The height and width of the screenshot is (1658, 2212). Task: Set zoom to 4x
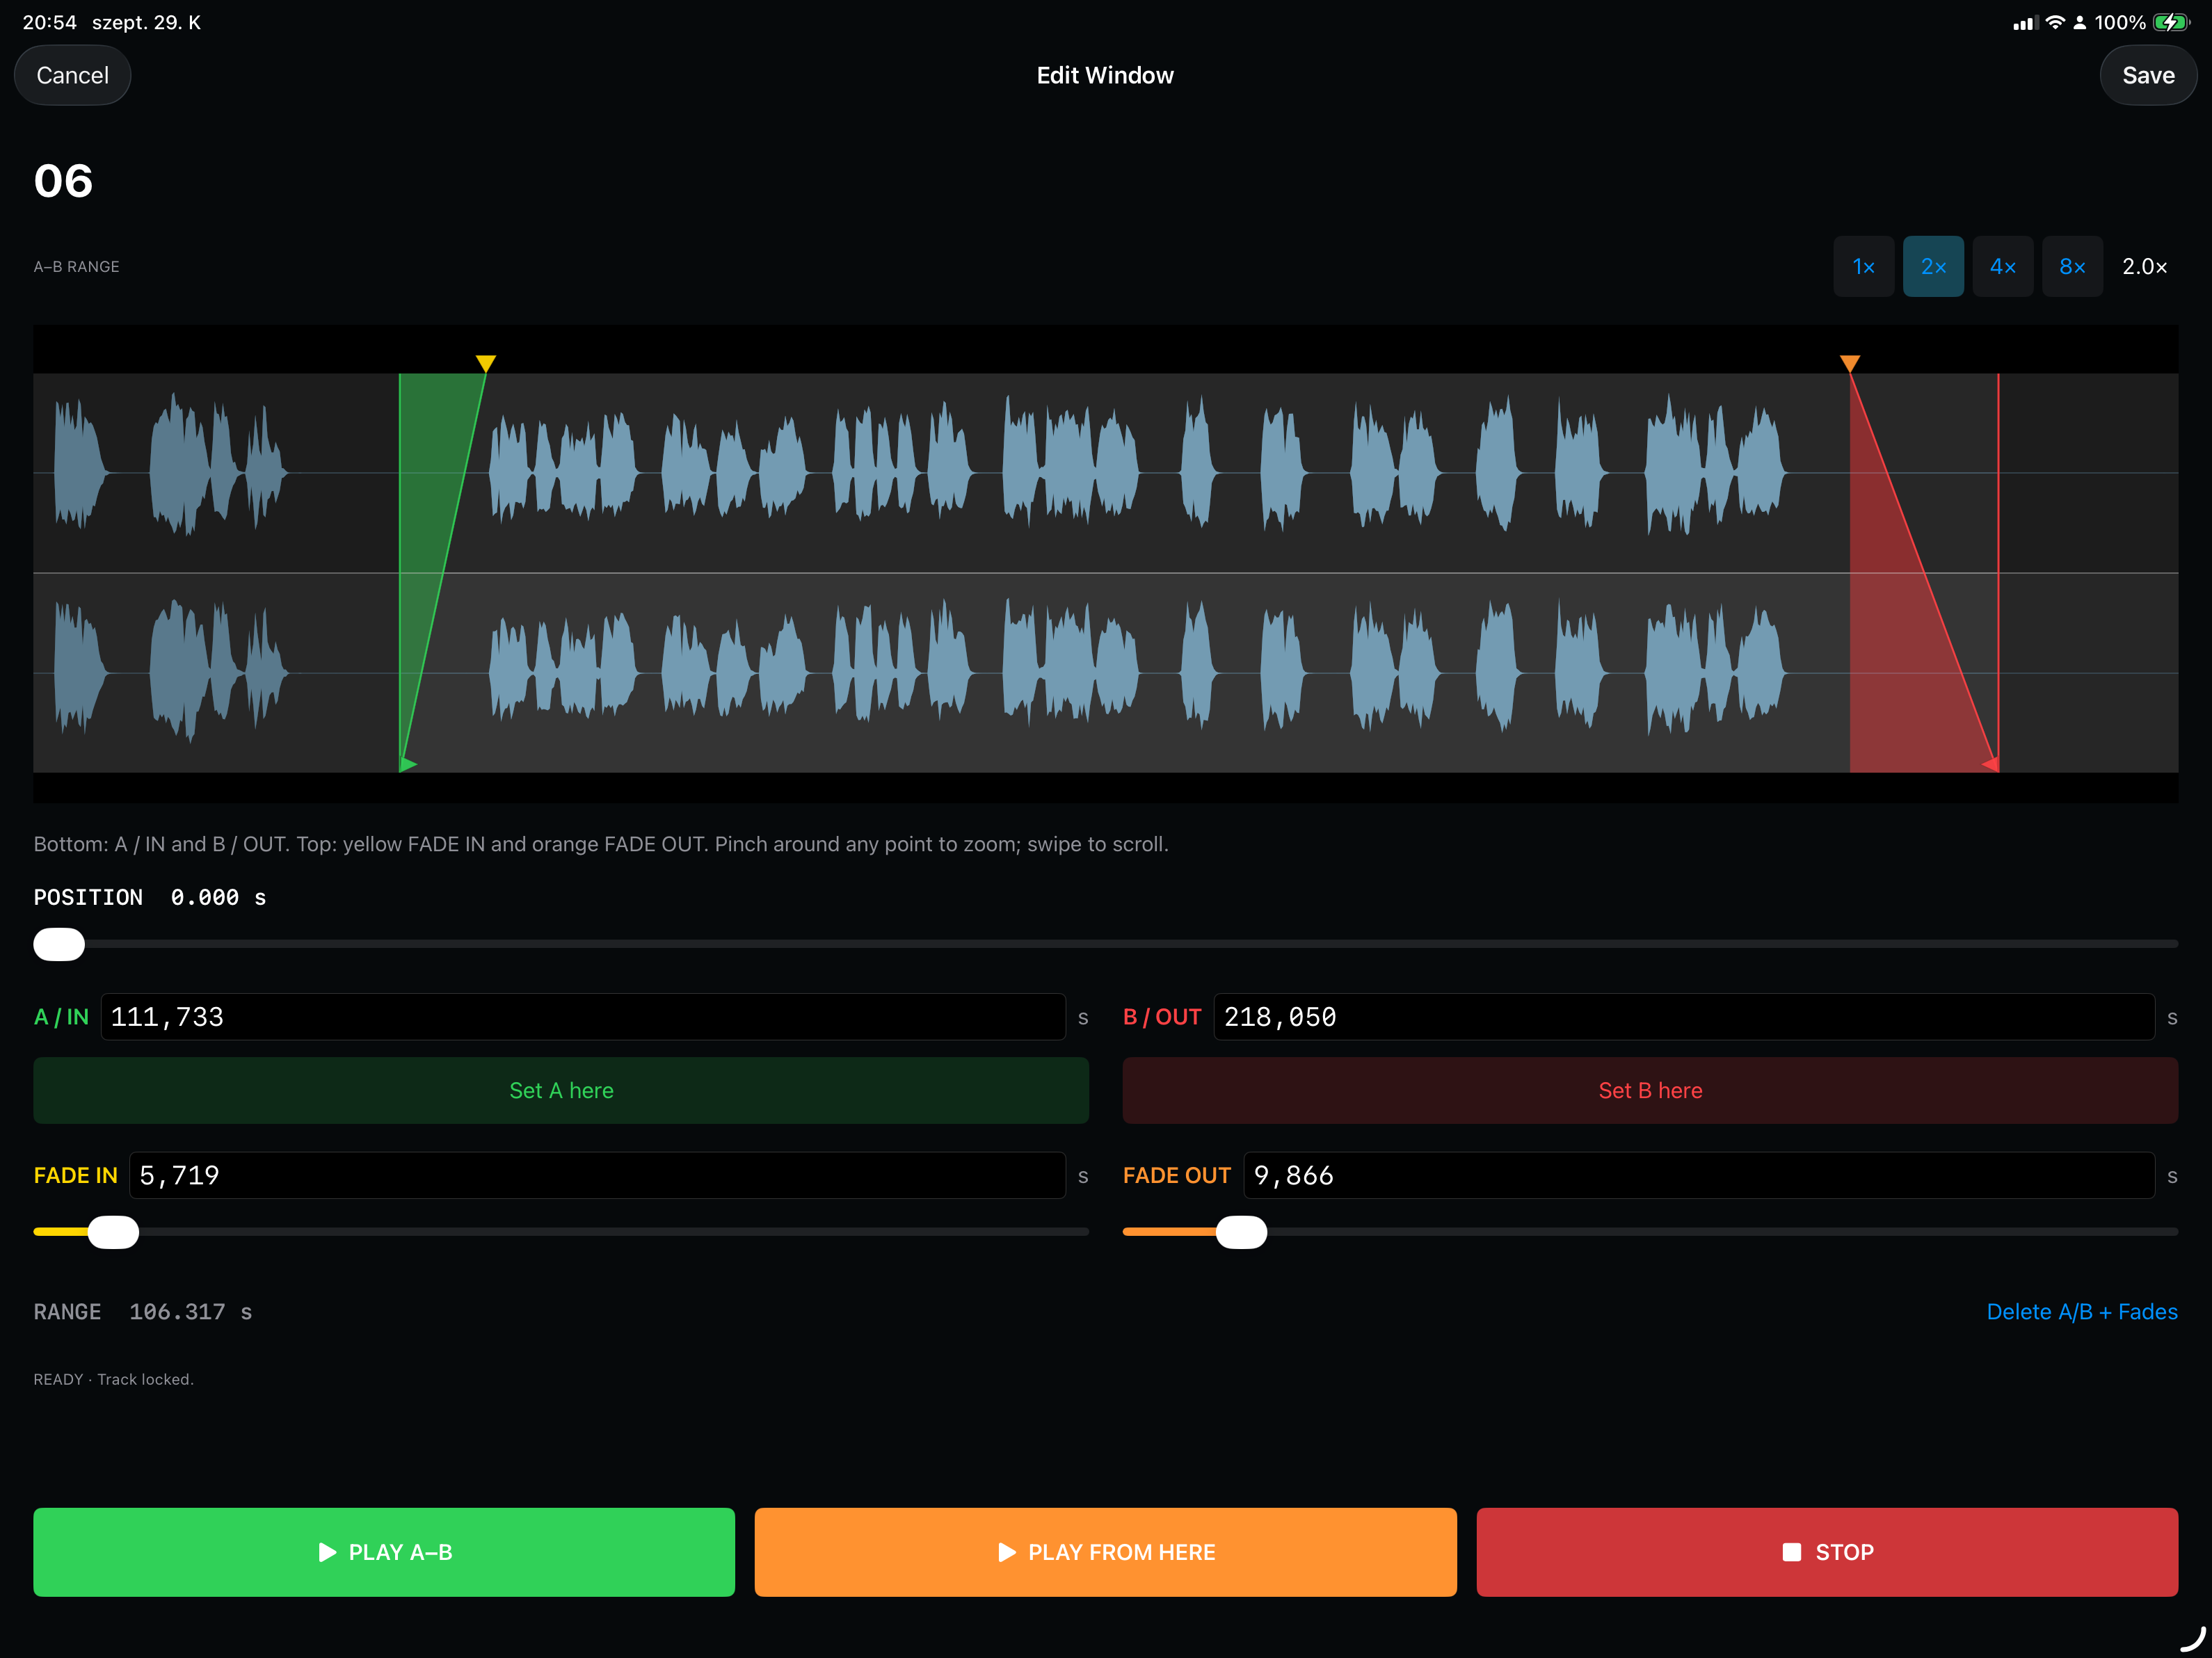pyautogui.click(x=2003, y=267)
